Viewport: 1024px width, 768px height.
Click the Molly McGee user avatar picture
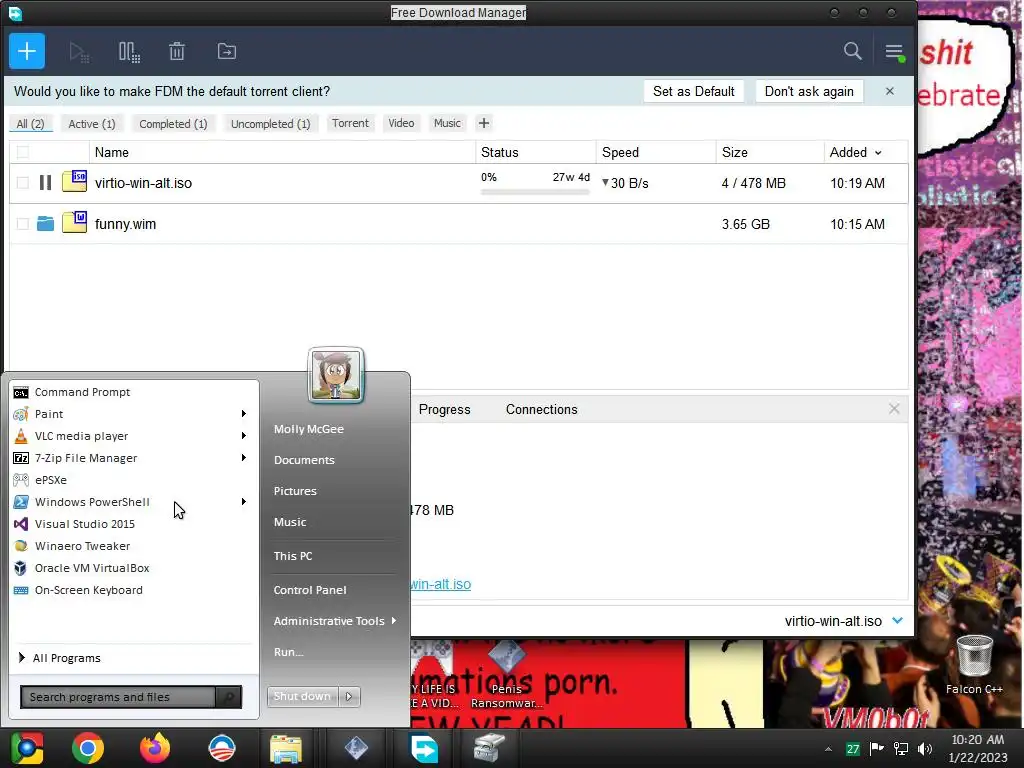coord(336,376)
